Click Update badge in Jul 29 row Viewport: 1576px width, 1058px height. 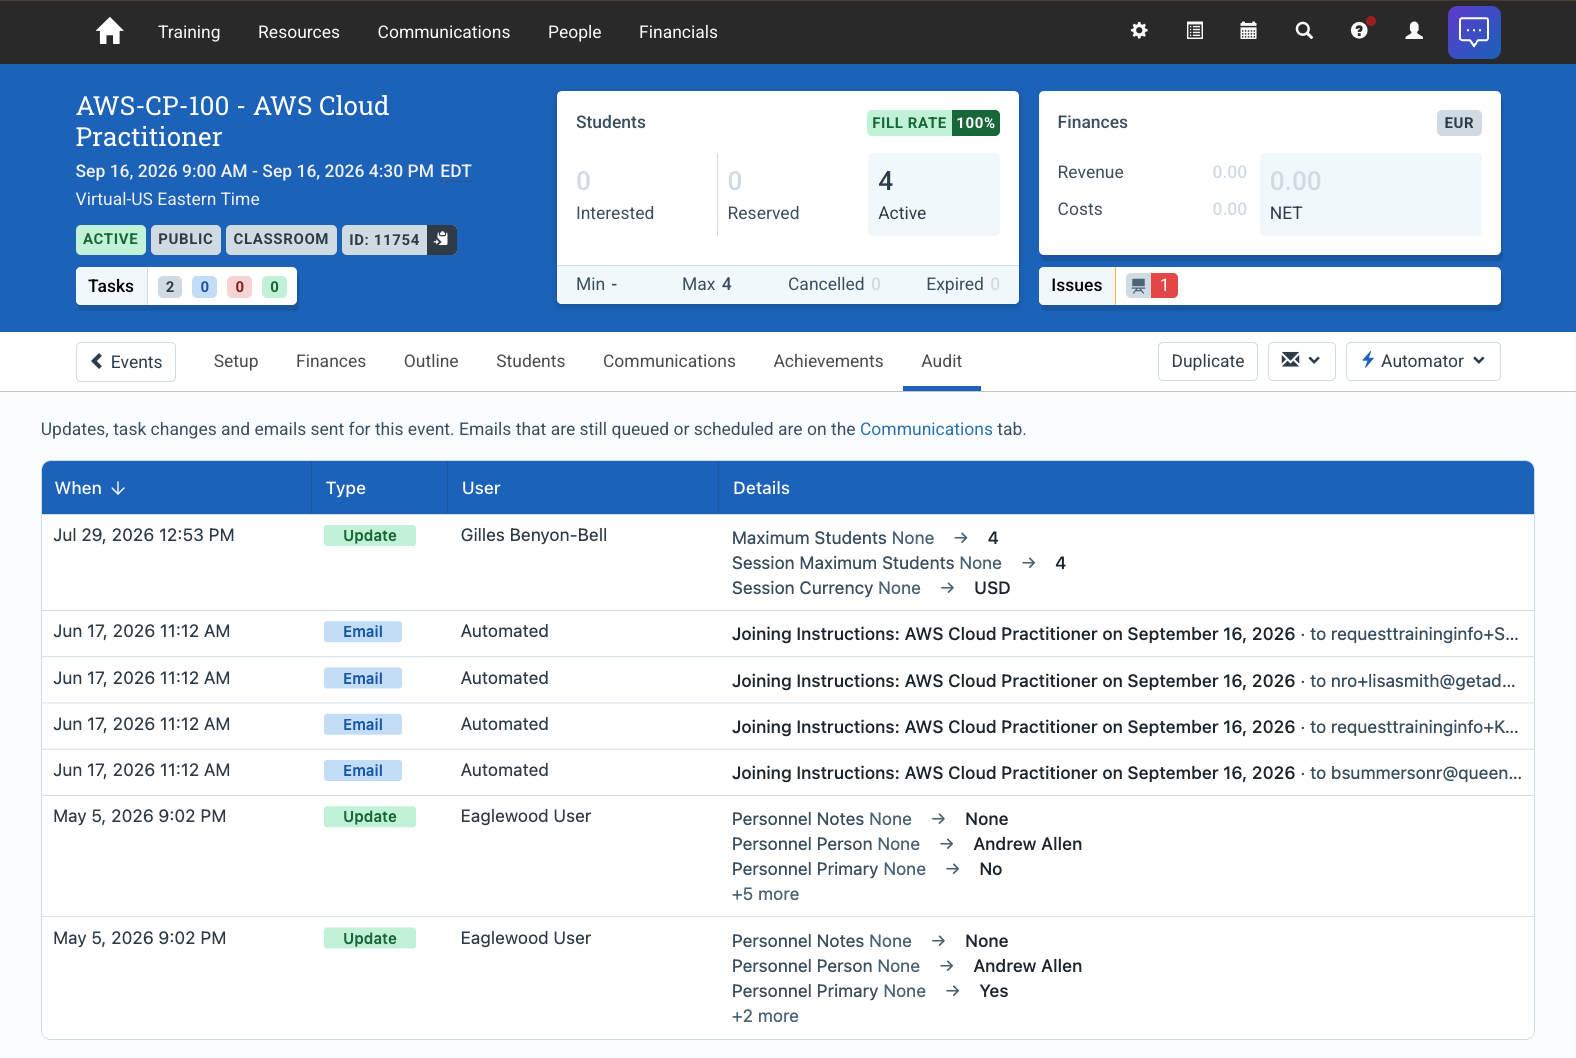(x=370, y=536)
